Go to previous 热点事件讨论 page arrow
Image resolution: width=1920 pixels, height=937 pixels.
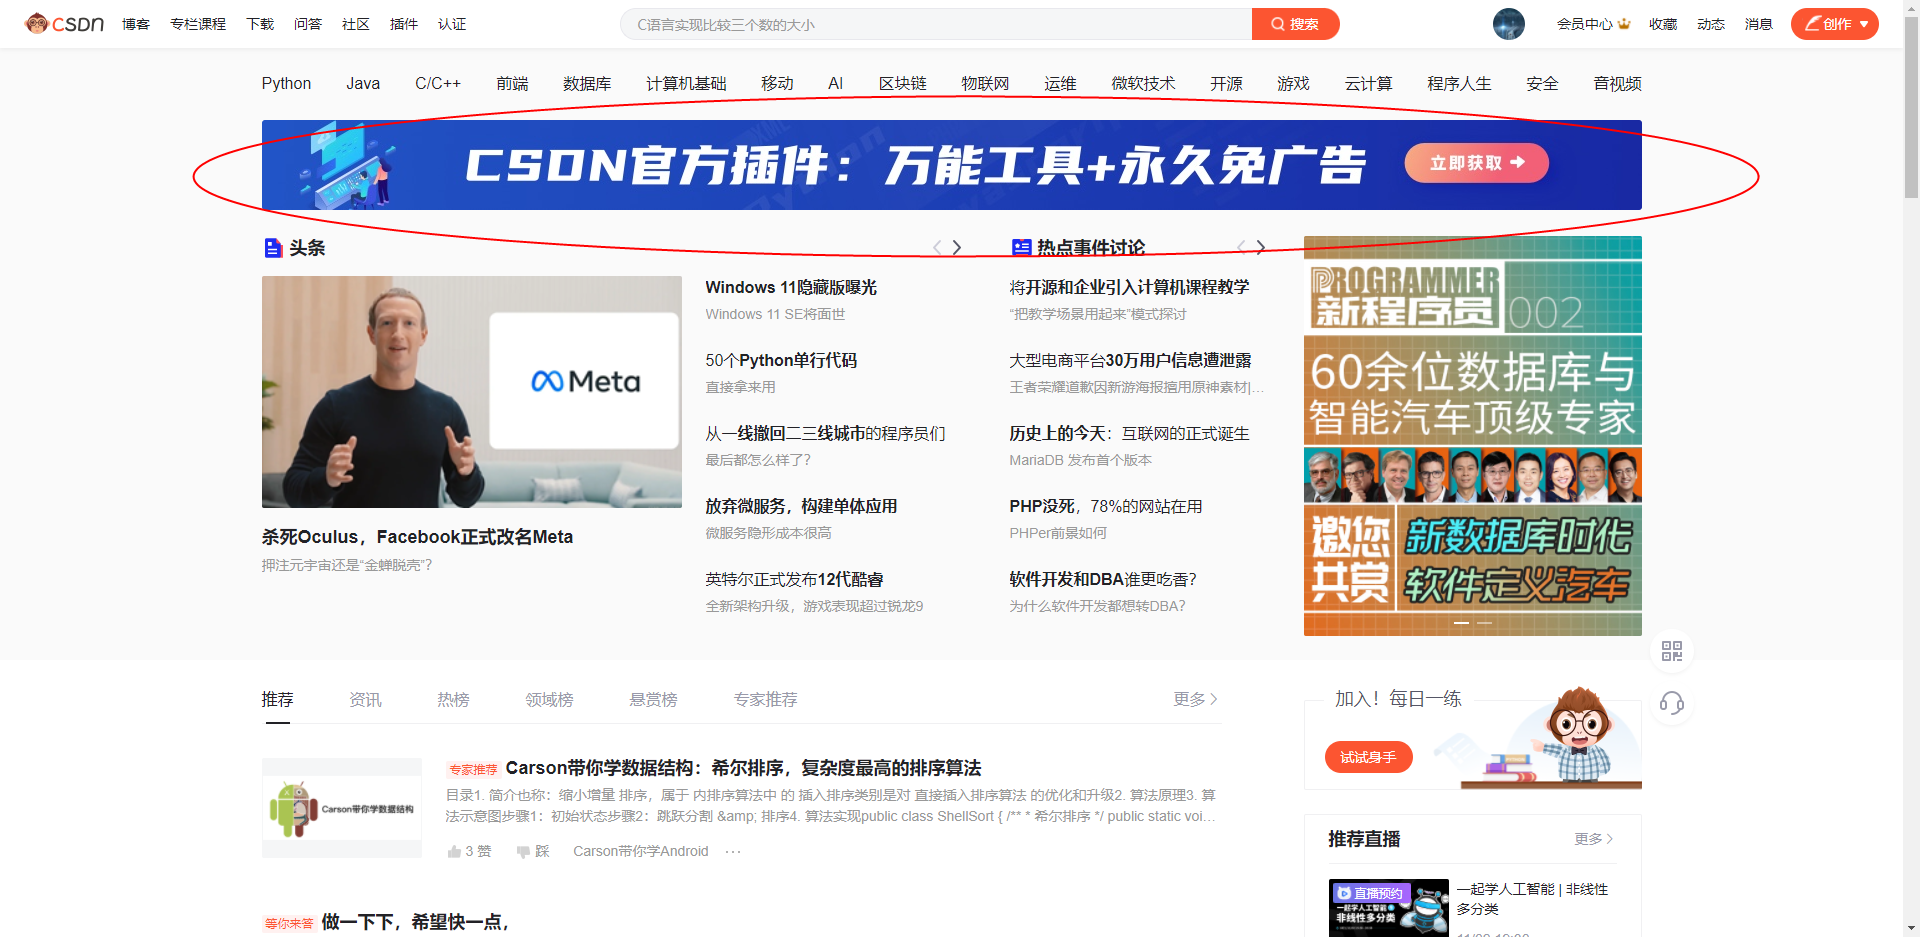[1241, 247]
